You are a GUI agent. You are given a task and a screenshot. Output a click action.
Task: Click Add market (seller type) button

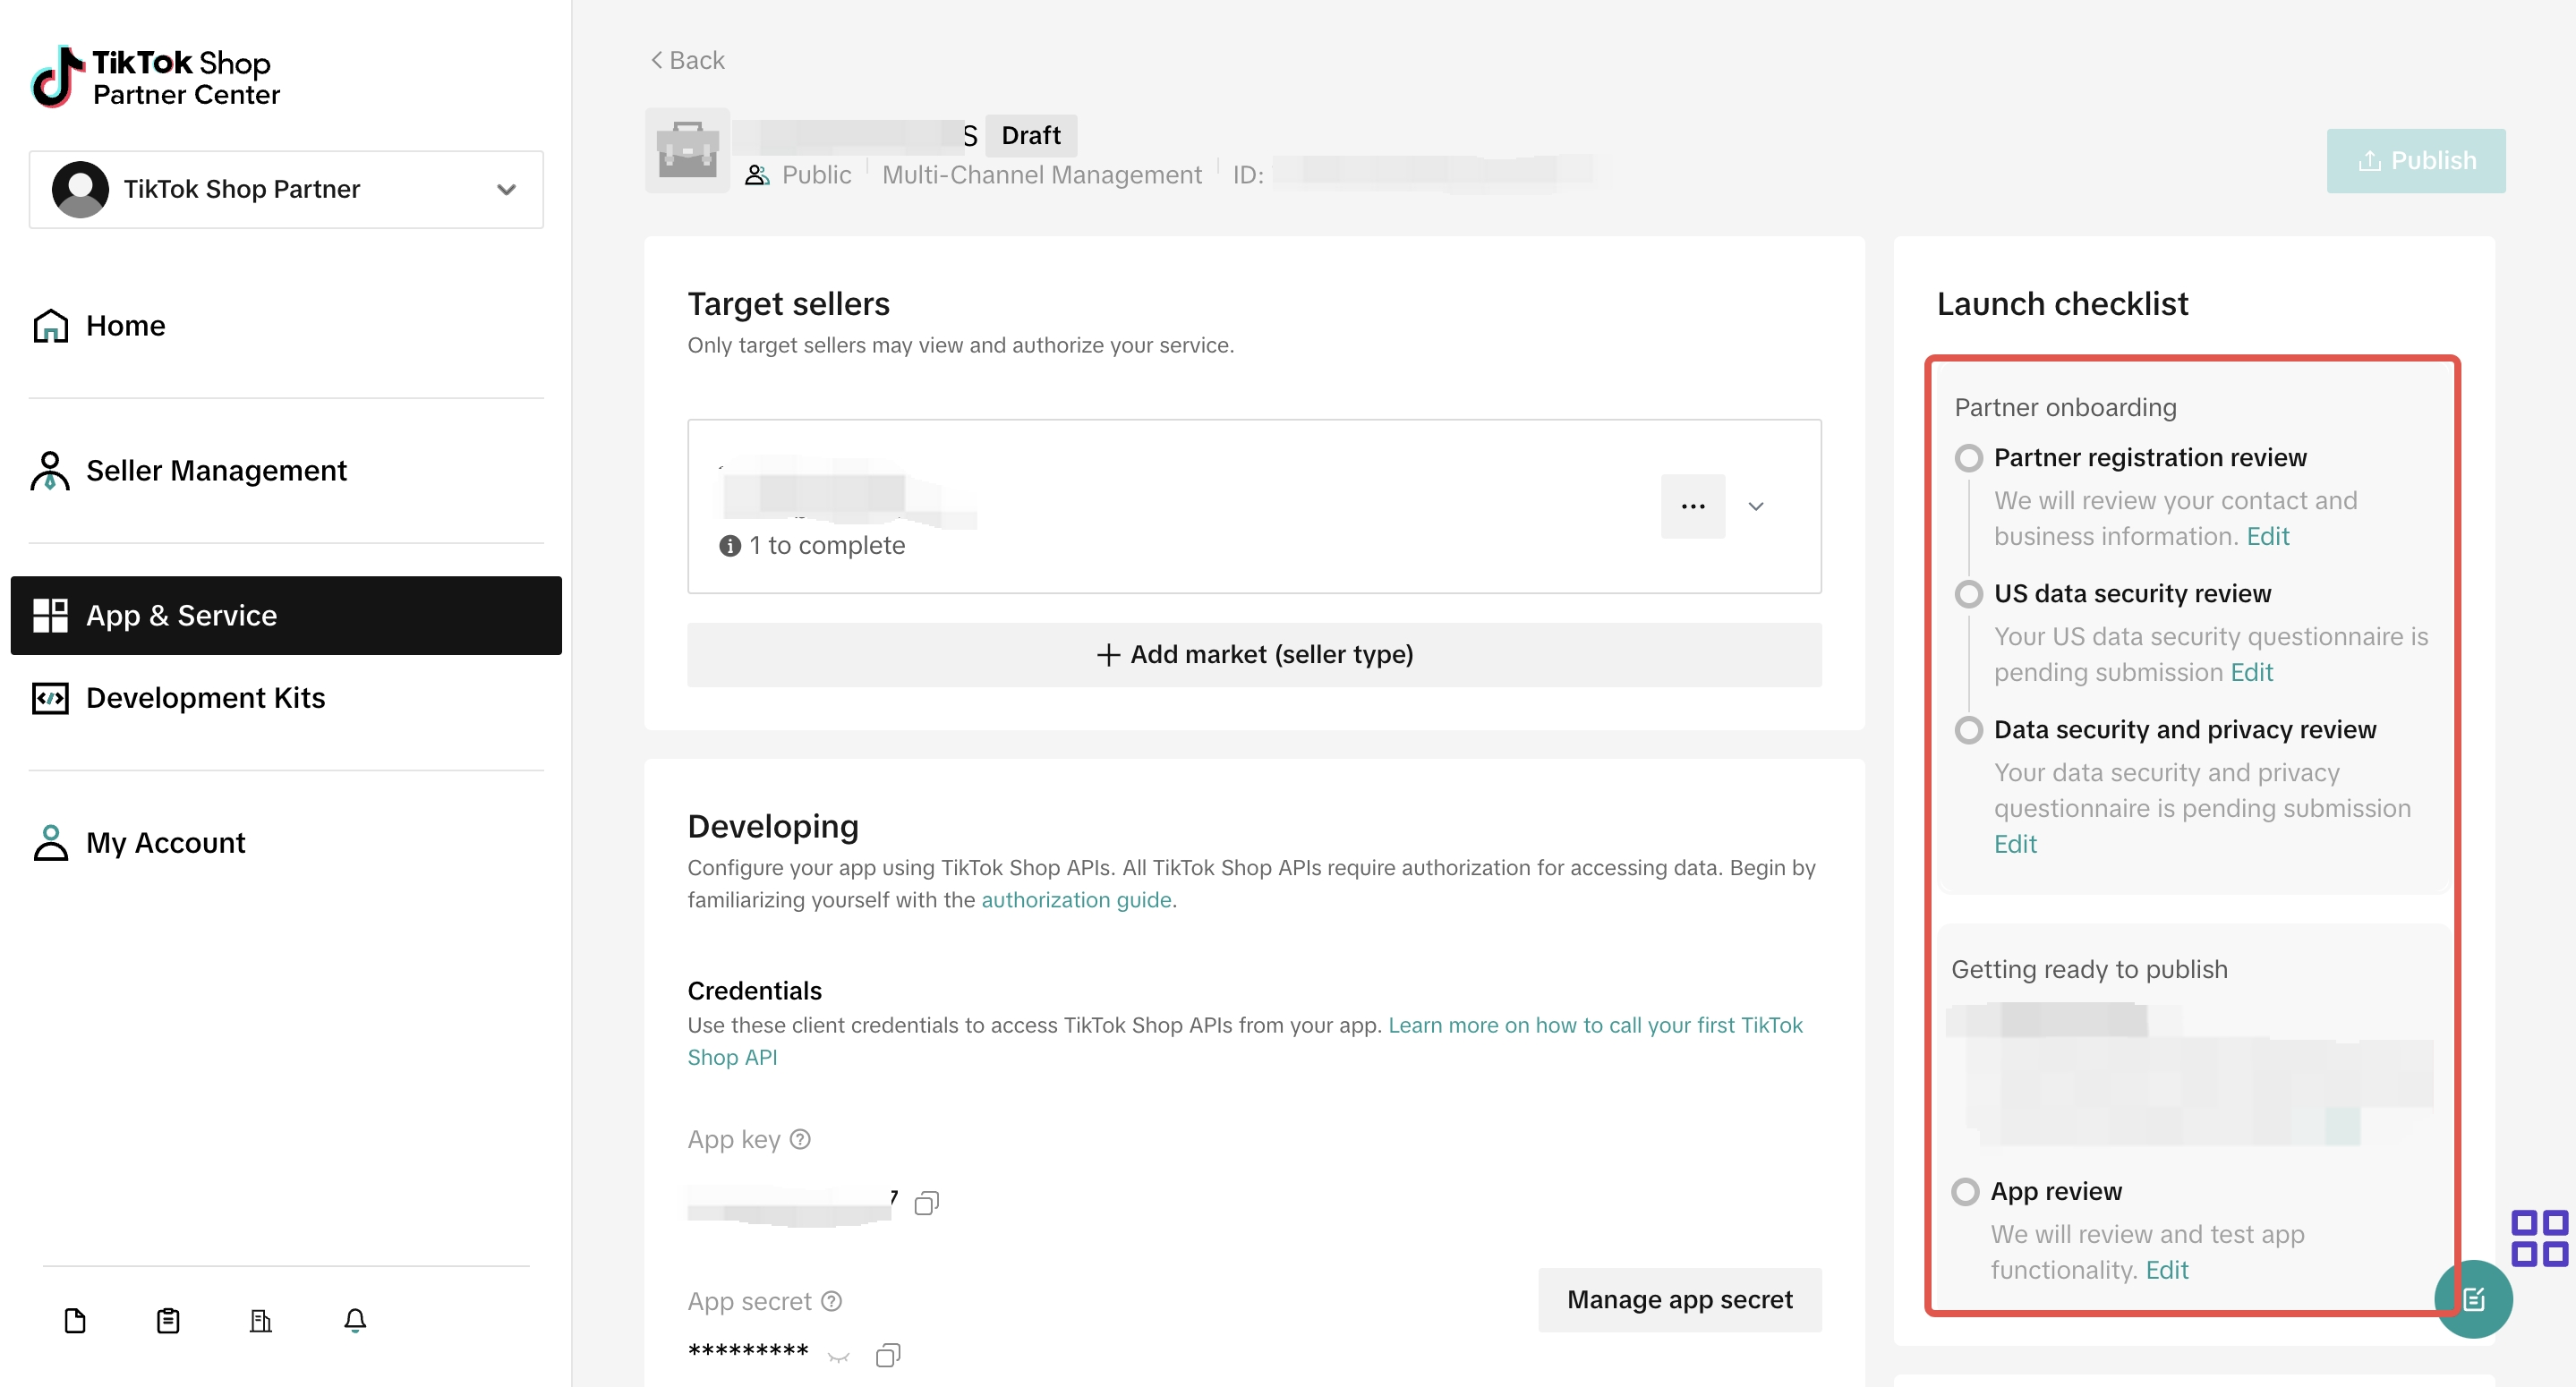click(x=1254, y=654)
